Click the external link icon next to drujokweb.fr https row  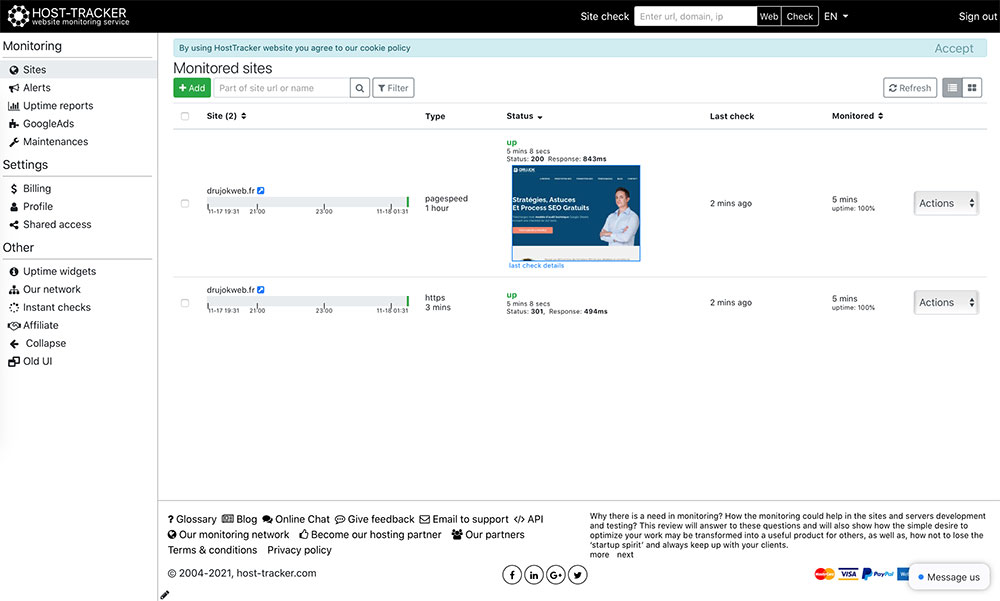click(261, 290)
